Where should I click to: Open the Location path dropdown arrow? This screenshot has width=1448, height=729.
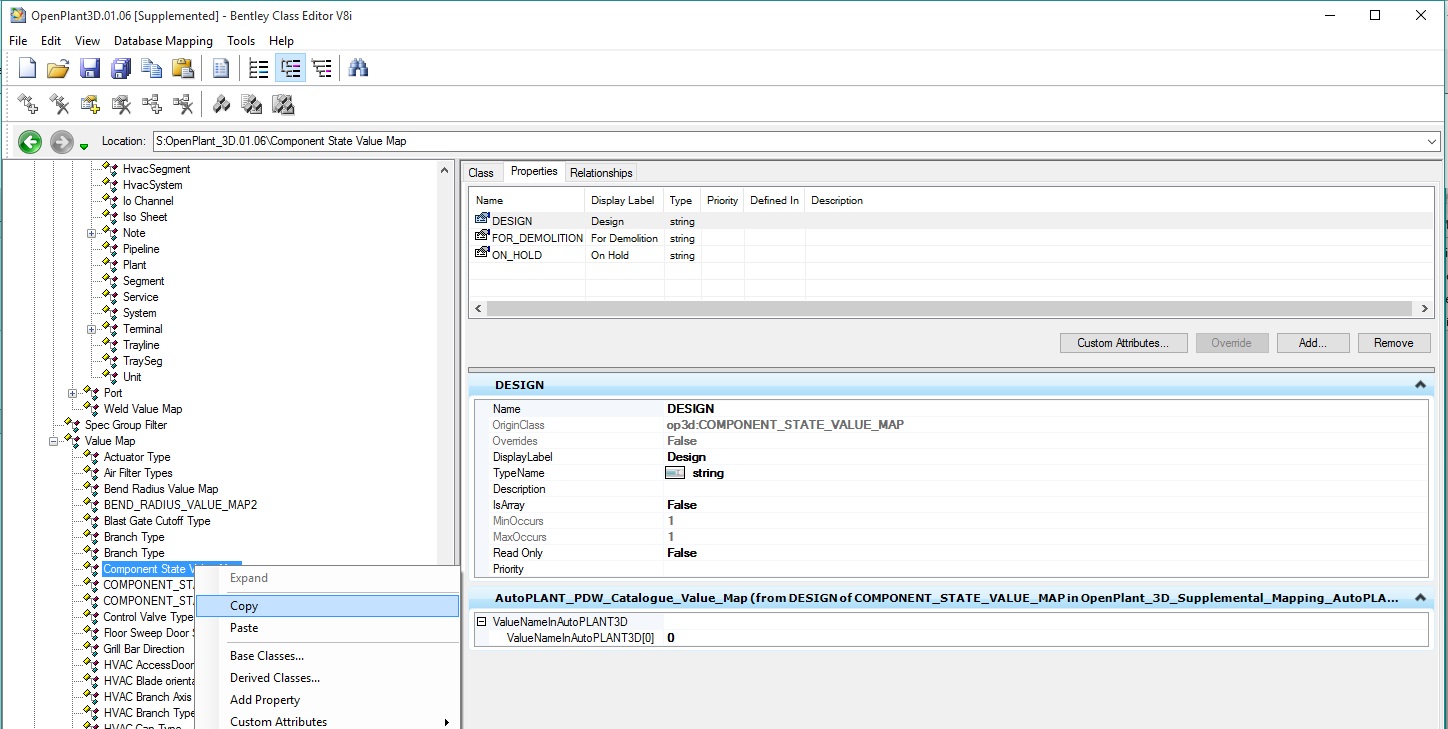point(1432,141)
